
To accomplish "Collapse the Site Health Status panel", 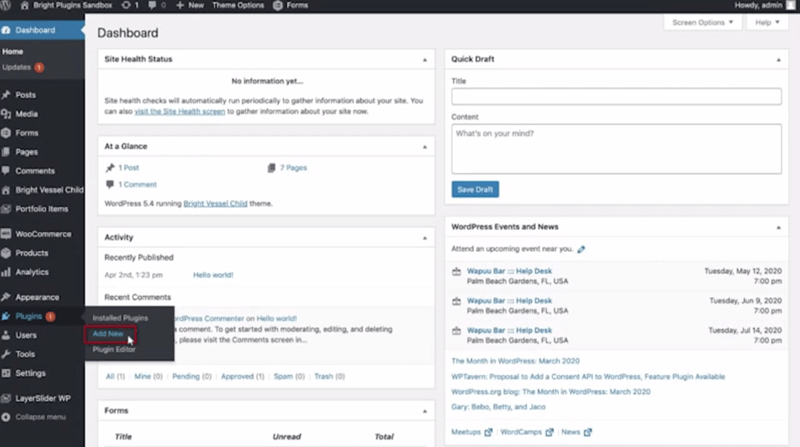I will click(424, 60).
